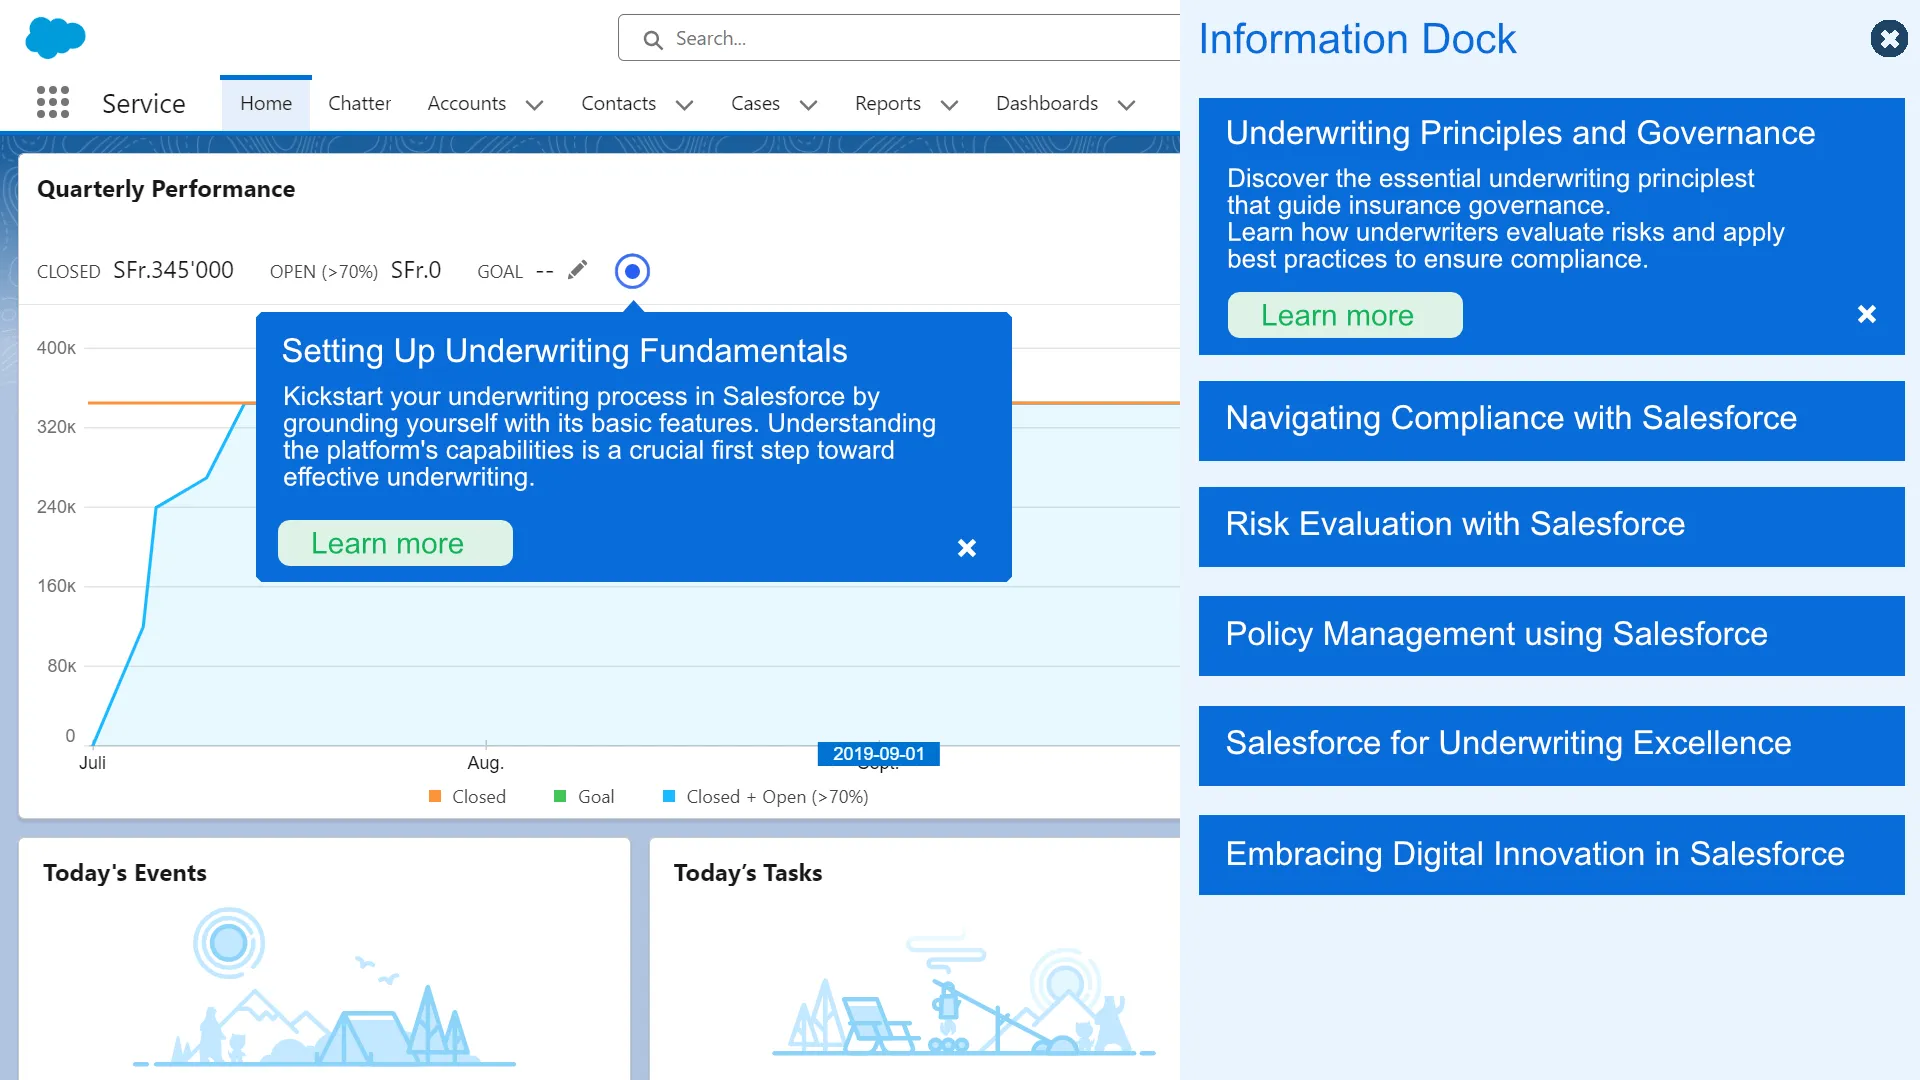Click Learn more in Underwriting Principles card
The image size is (1920, 1080).
coord(1344,315)
